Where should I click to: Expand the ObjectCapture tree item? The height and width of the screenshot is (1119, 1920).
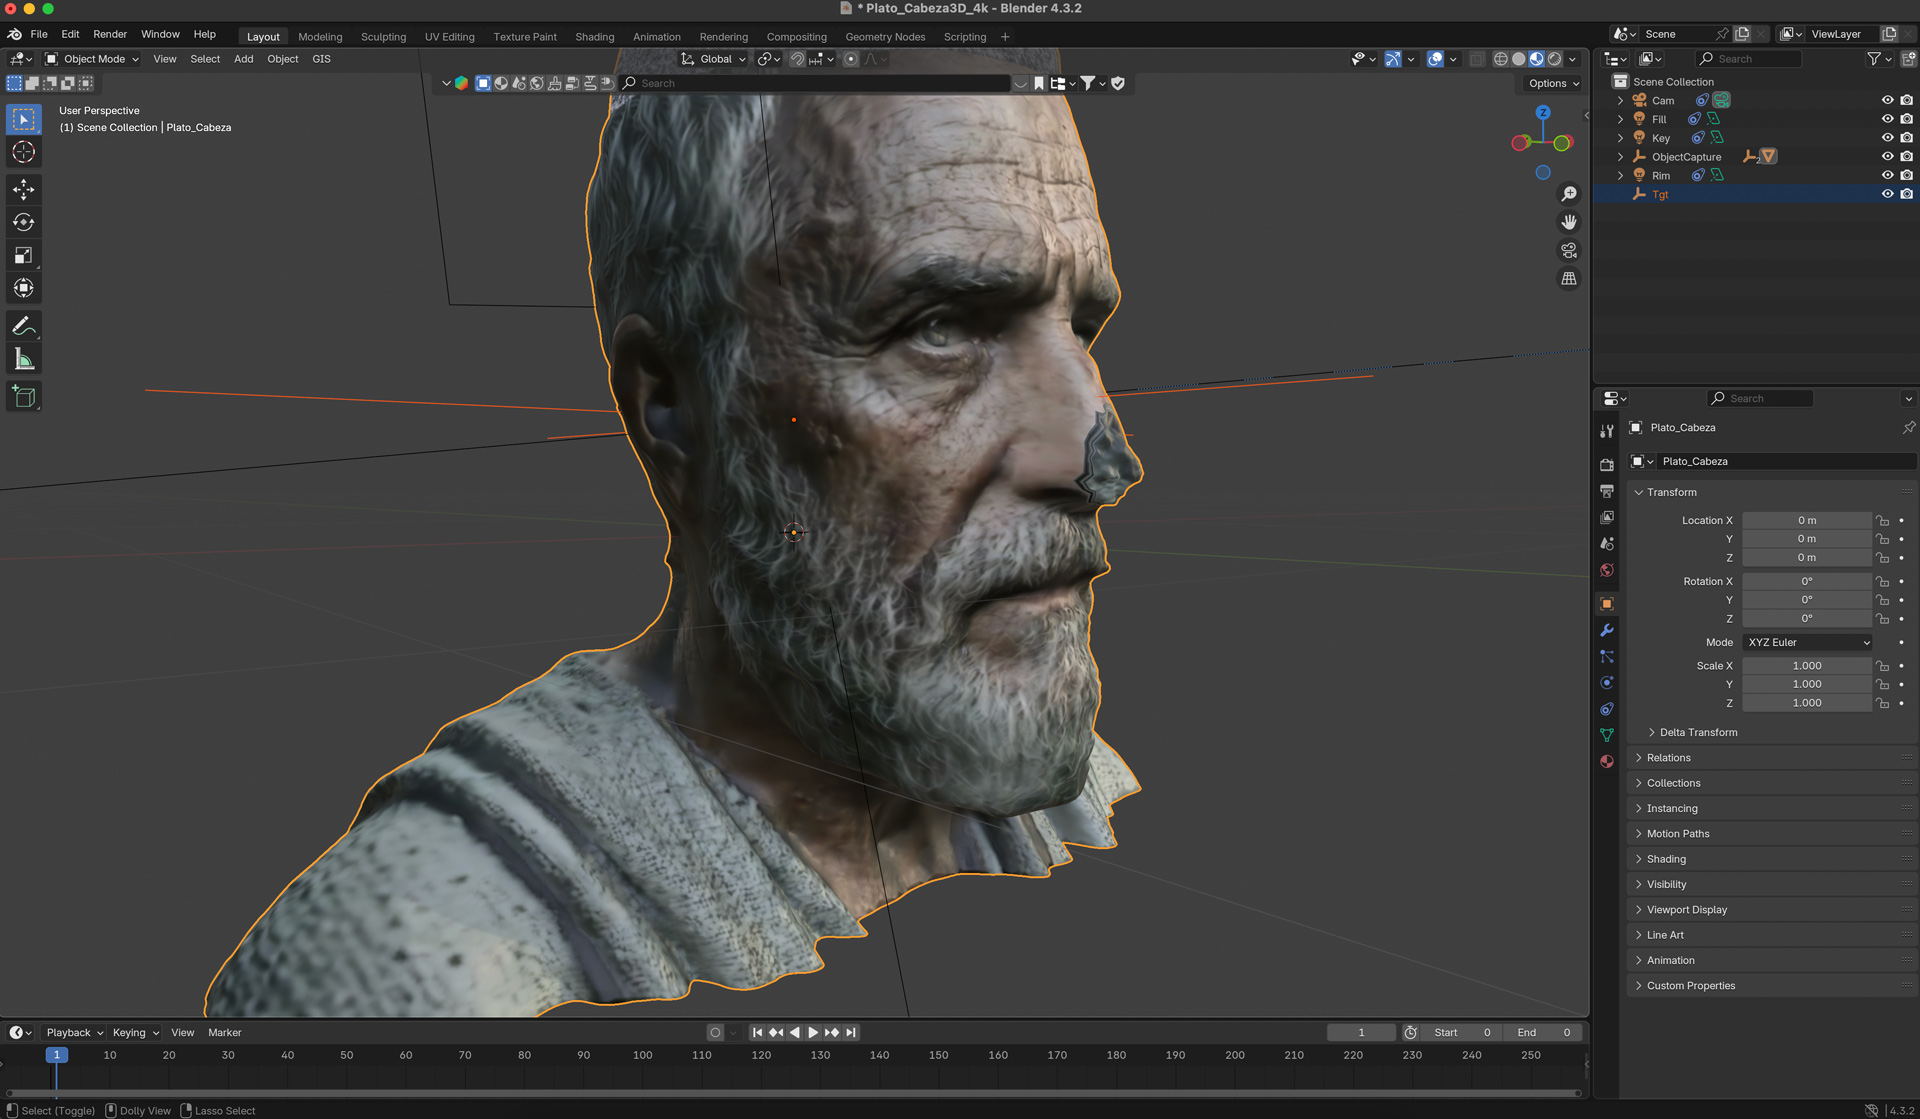[x=1621, y=157]
